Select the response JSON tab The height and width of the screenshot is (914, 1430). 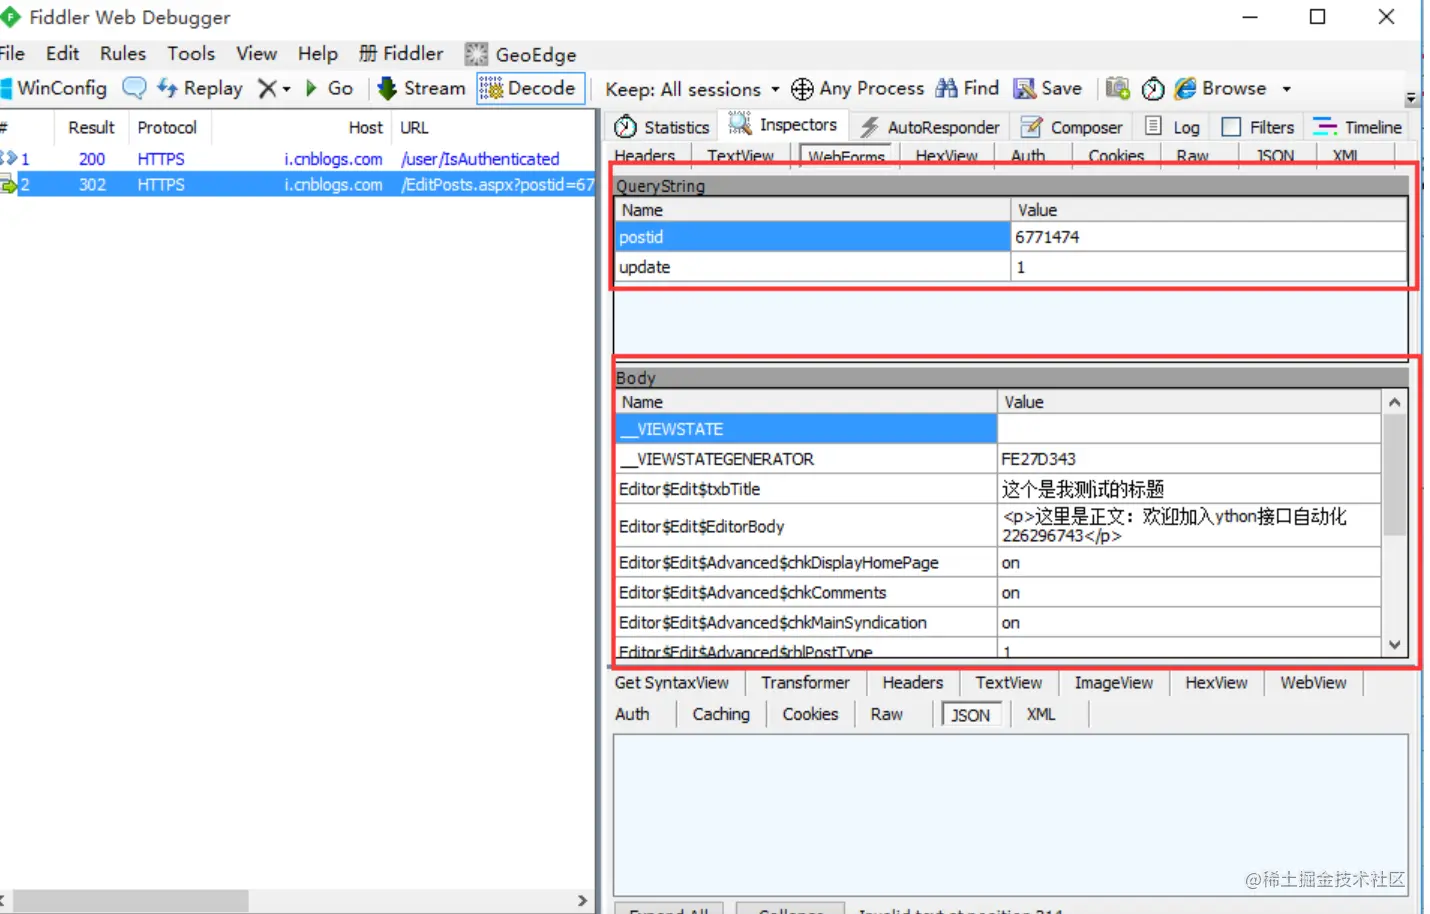(x=970, y=715)
